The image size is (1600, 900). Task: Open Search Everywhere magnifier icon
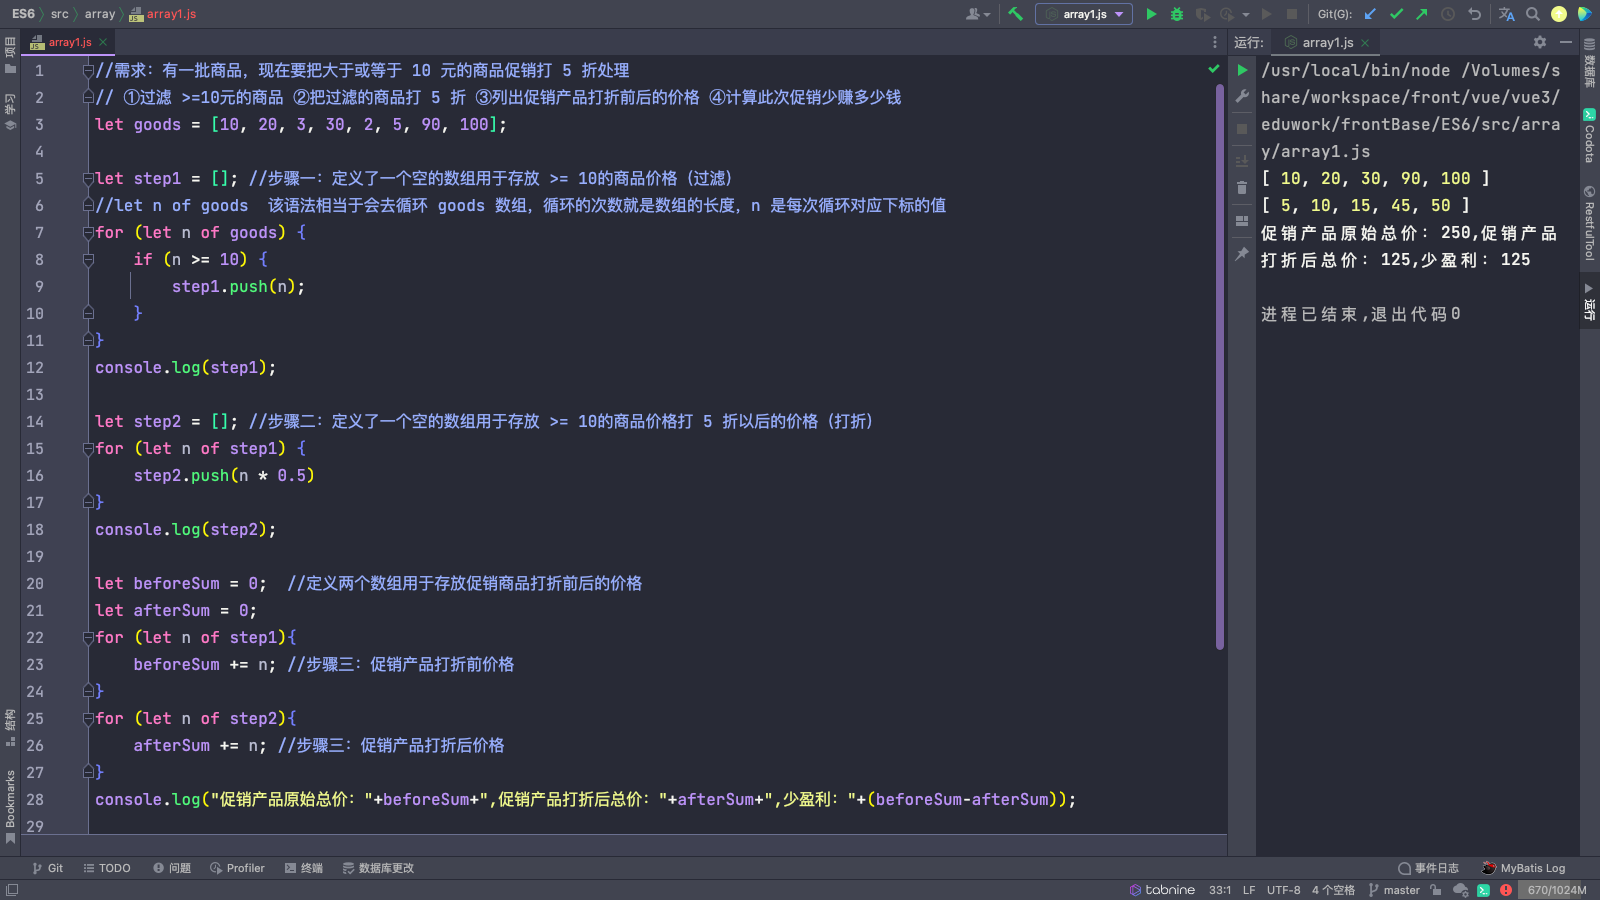point(1532,14)
